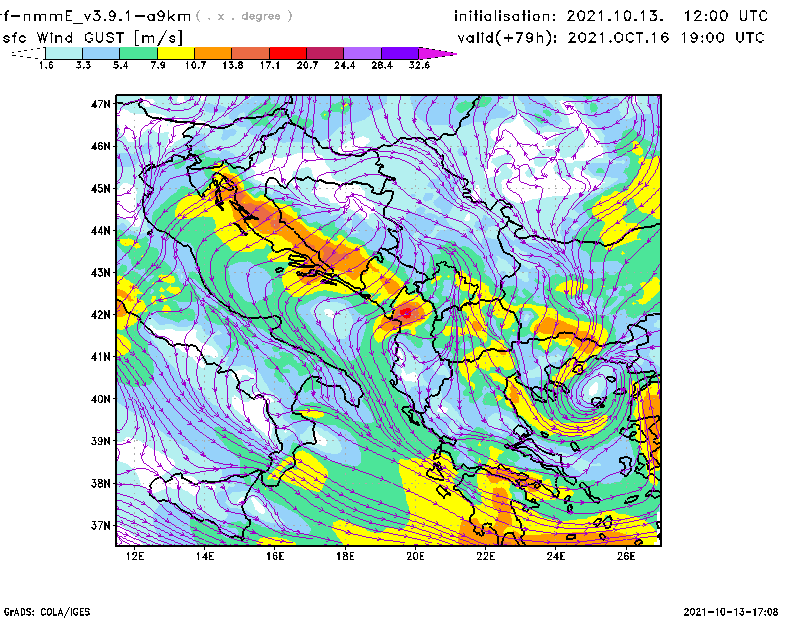Click the 40N latitude label
This screenshot has height=618, width=800.
coord(101,399)
